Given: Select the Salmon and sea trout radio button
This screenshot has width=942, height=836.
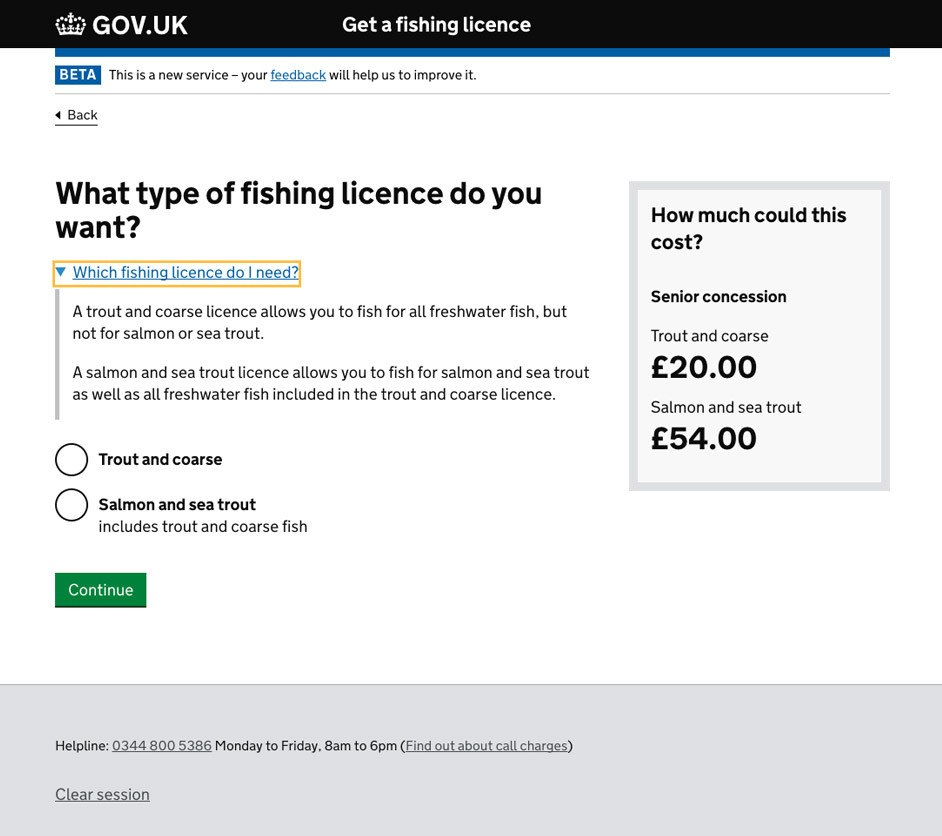Looking at the screenshot, I should click(71, 505).
